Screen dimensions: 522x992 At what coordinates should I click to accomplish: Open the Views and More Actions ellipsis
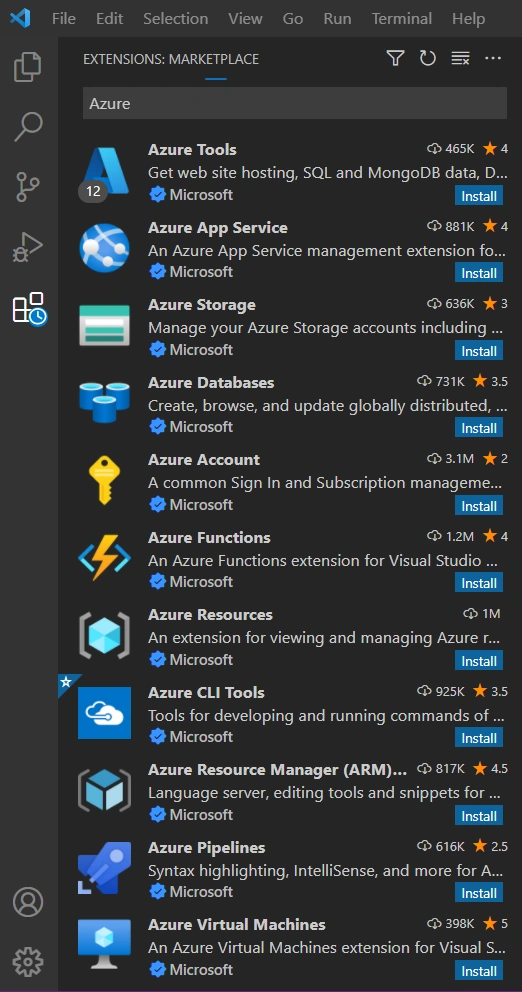pyautogui.click(x=493, y=59)
